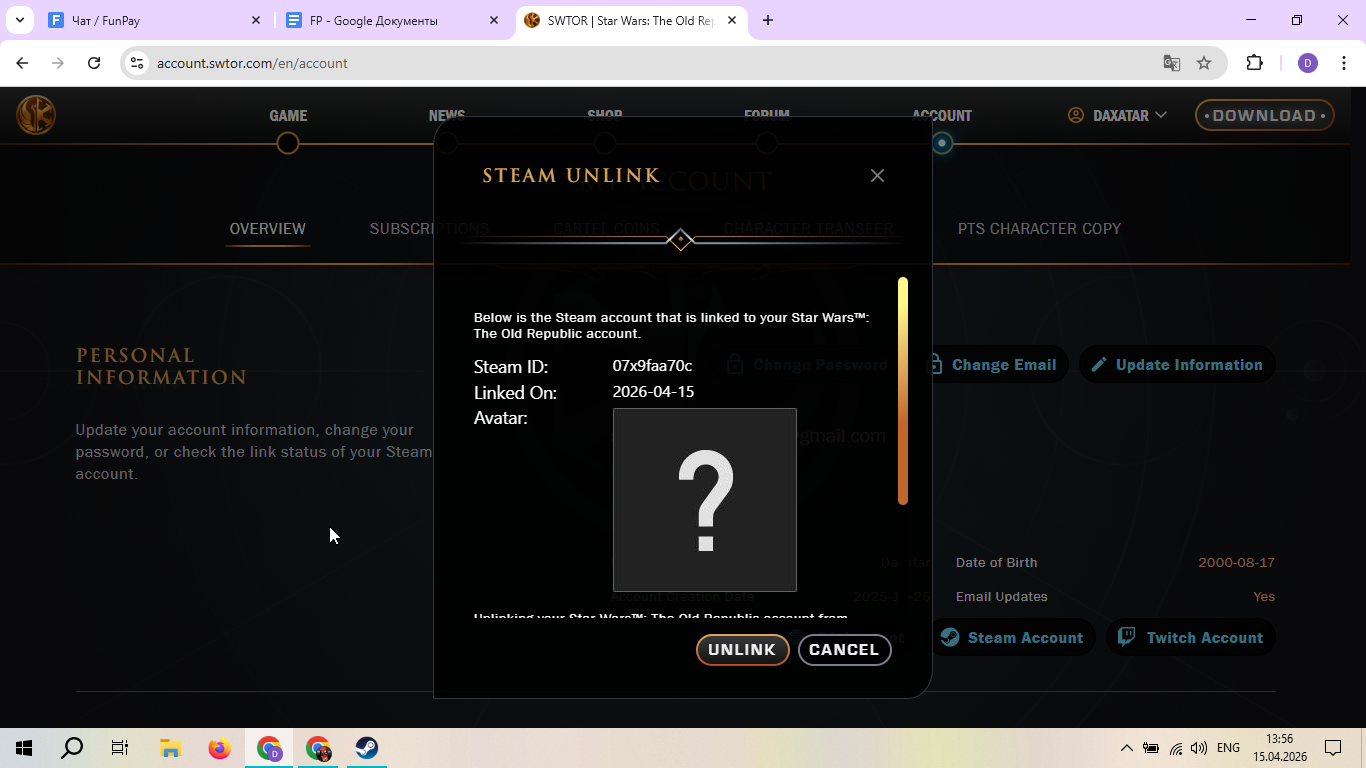This screenshot has height=768, width=1366.
Task: Reload the current page
Action: [x=94, y=63]
